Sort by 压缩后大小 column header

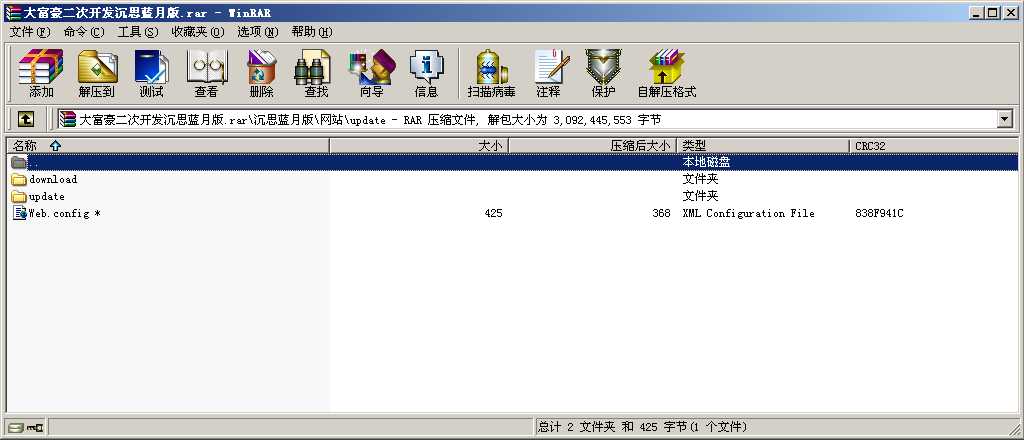pos(592,146)
